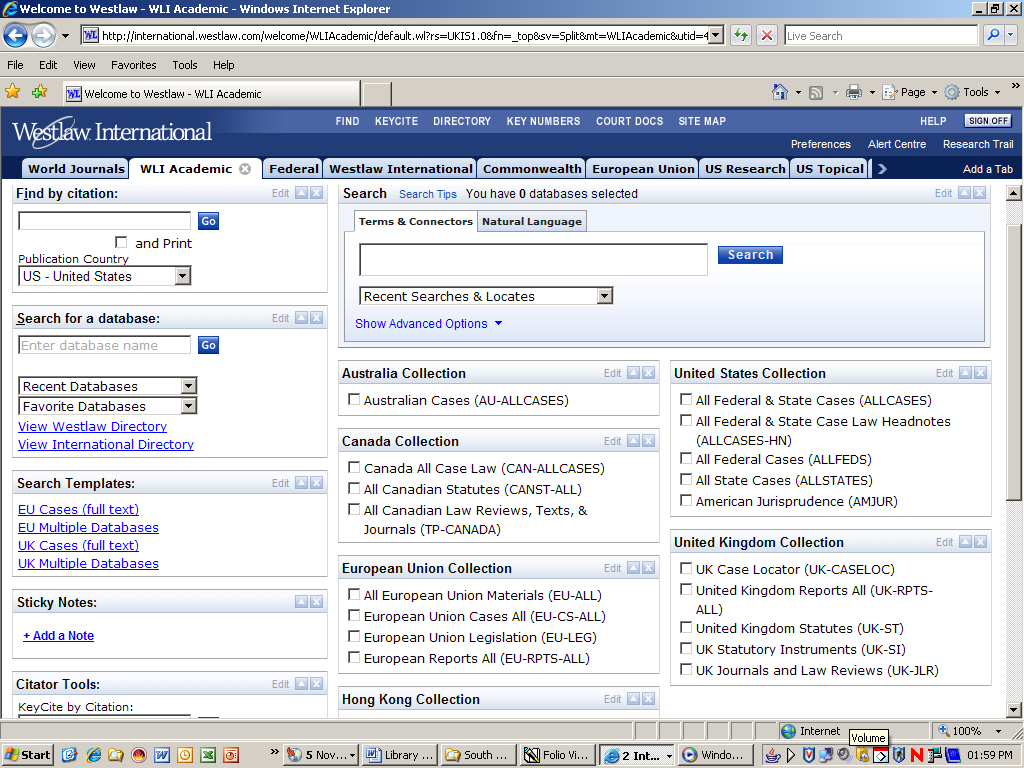Open the IE Tools toolbar dropdown
This screenshot has width=1024, height=768.
point(973,92)
